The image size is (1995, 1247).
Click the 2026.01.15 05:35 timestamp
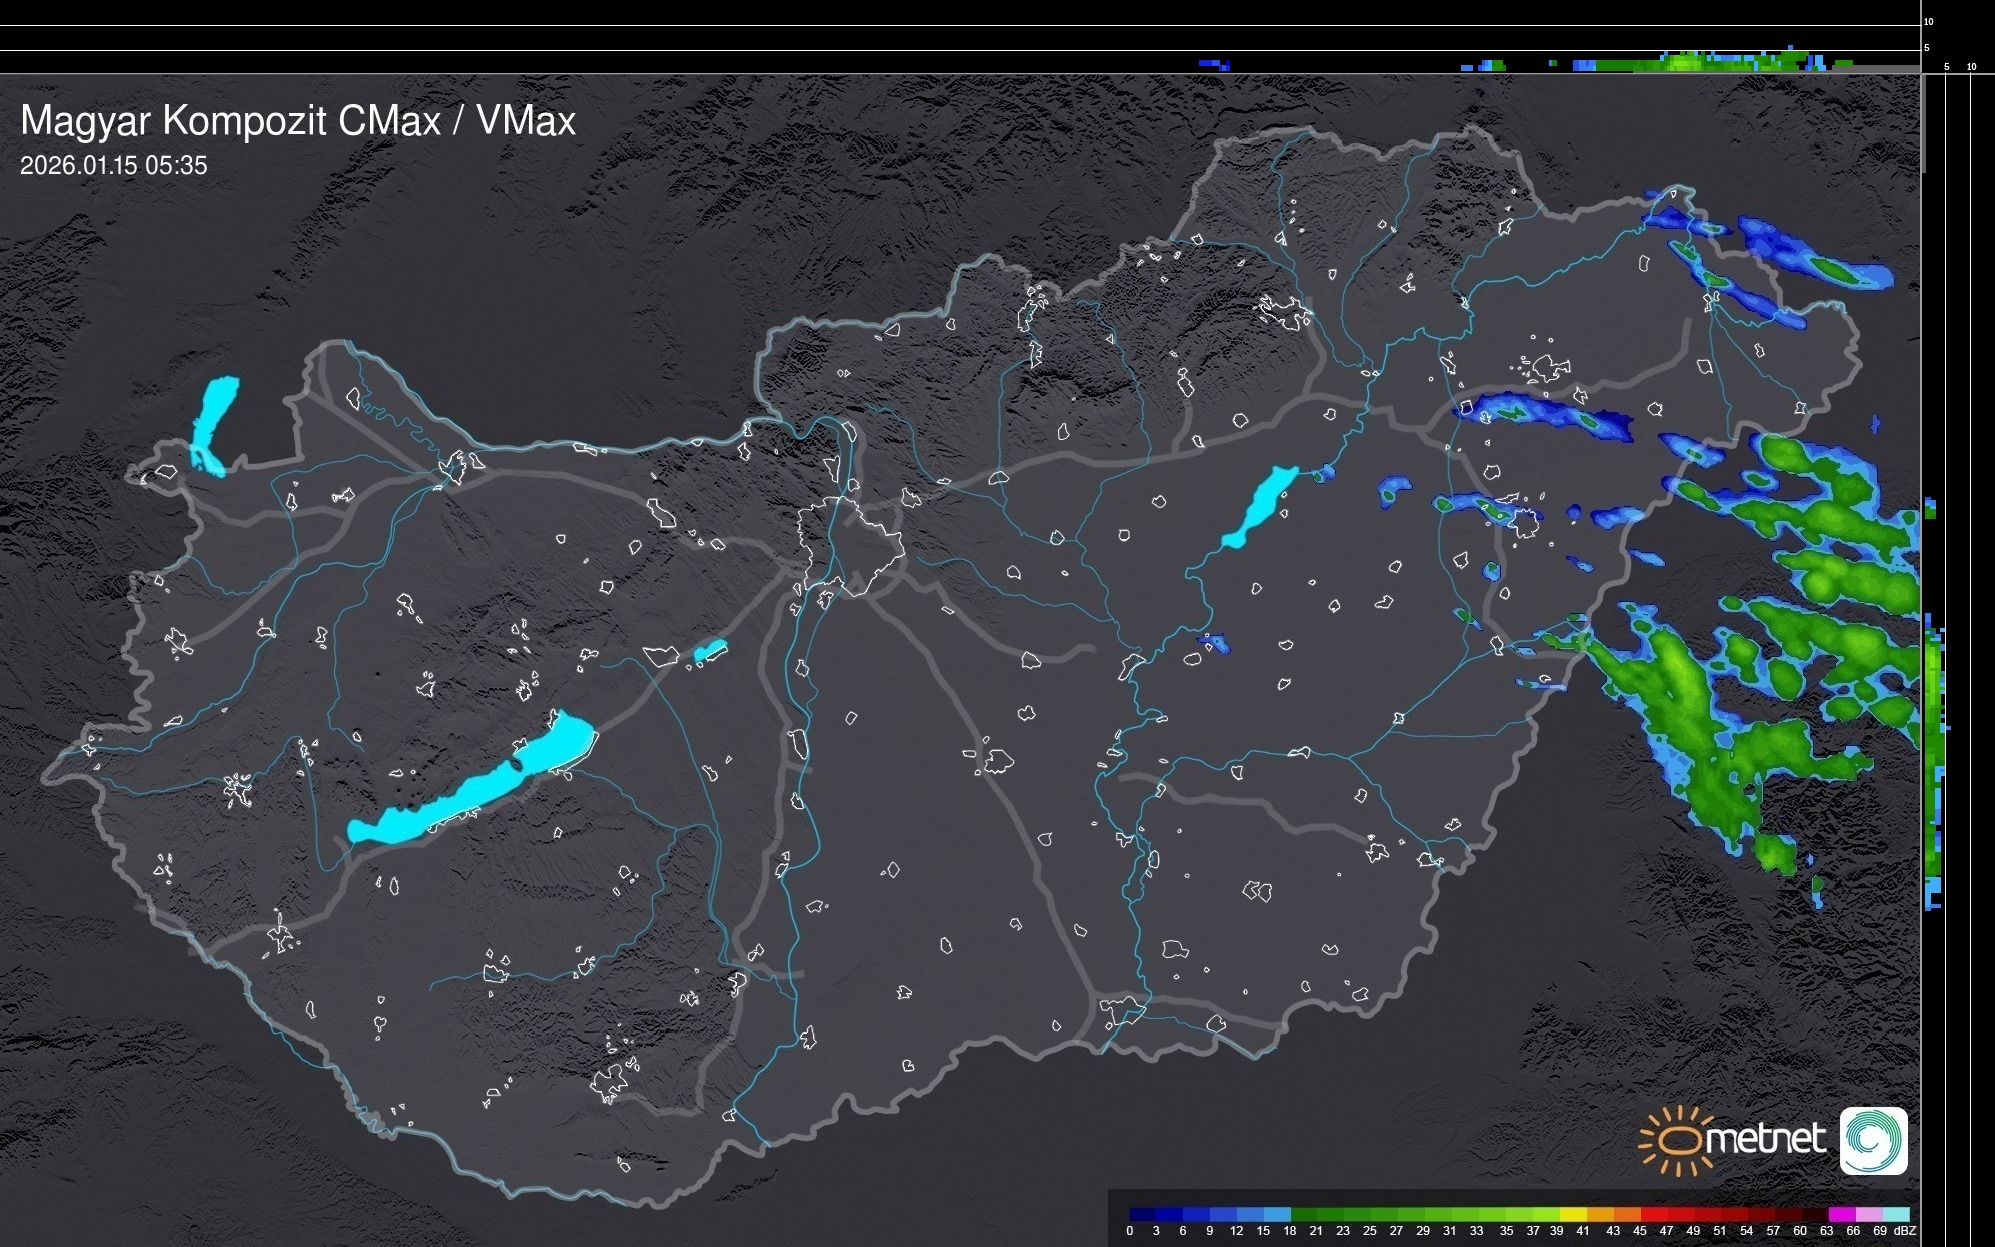coord(113,166)
